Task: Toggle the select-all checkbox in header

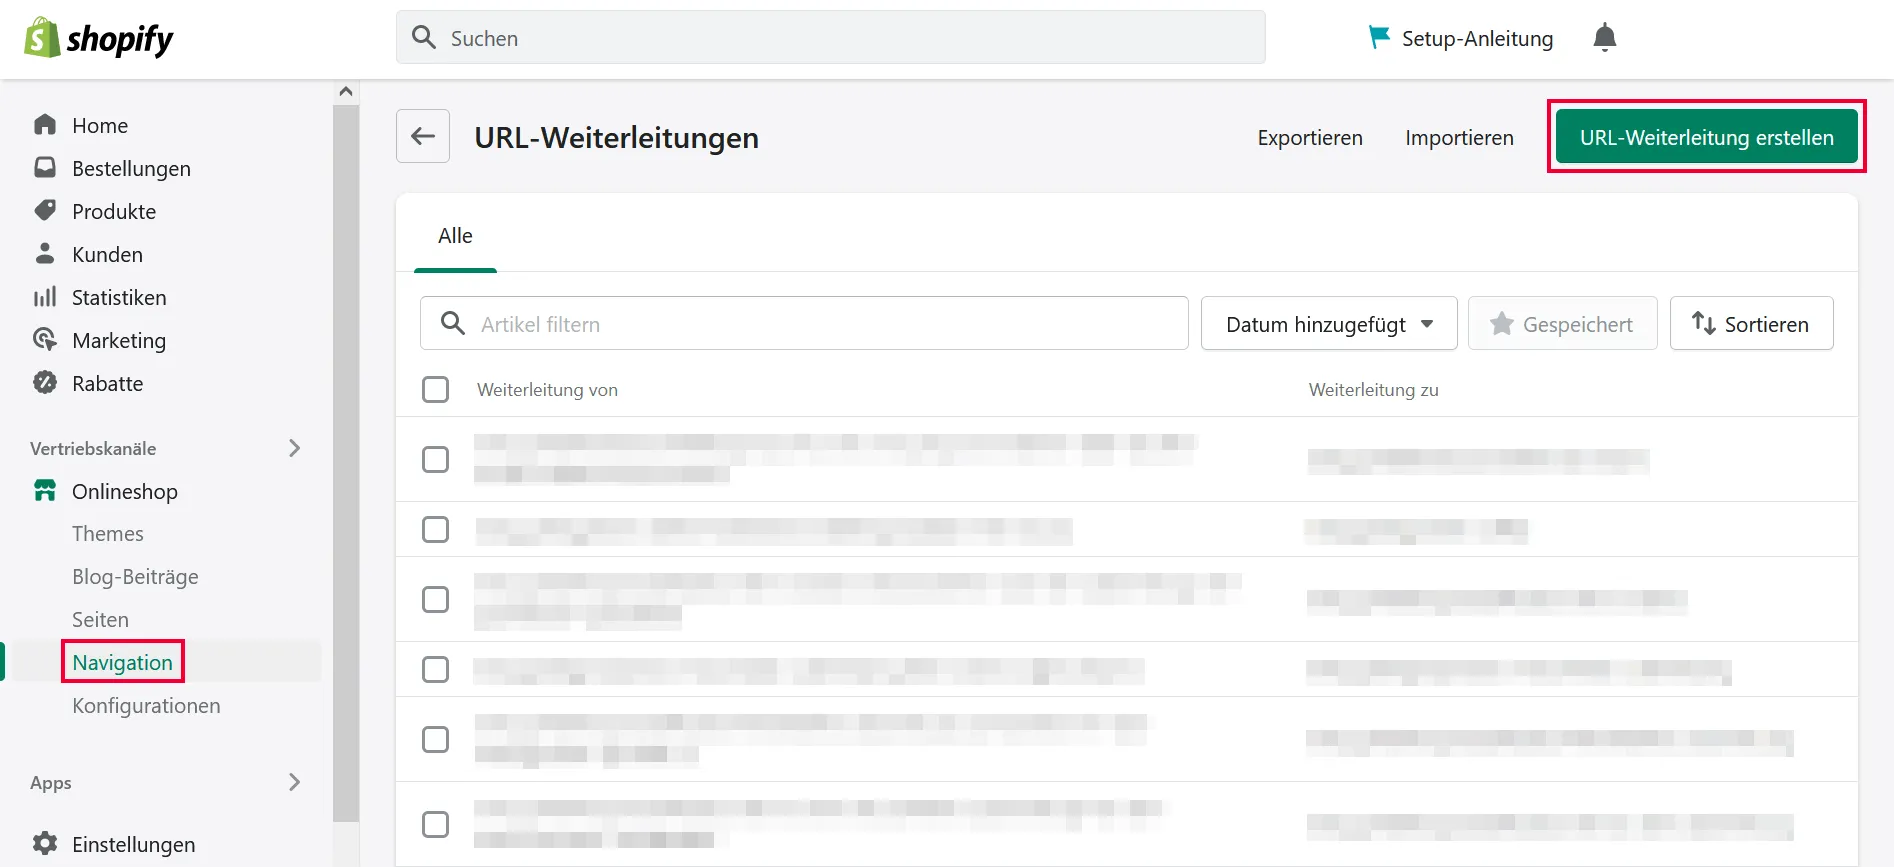Action: click(x=435, y=389)
